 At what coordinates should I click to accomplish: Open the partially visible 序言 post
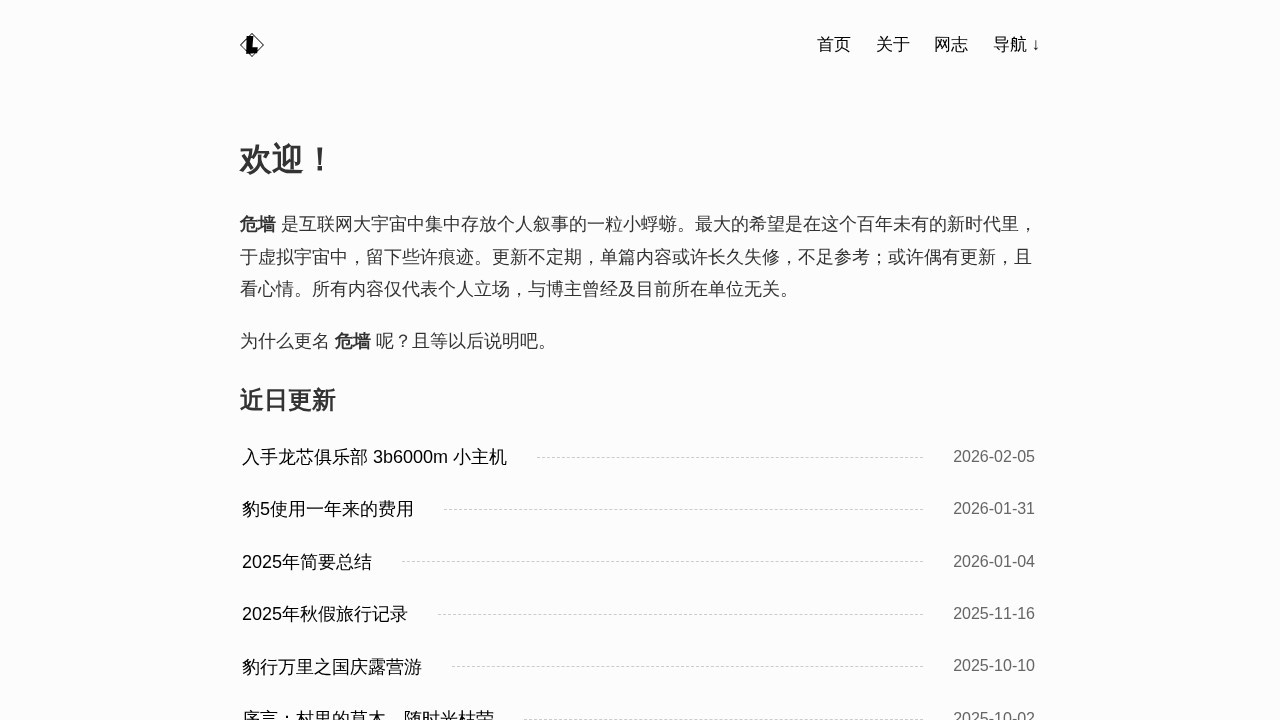point(367,714)
